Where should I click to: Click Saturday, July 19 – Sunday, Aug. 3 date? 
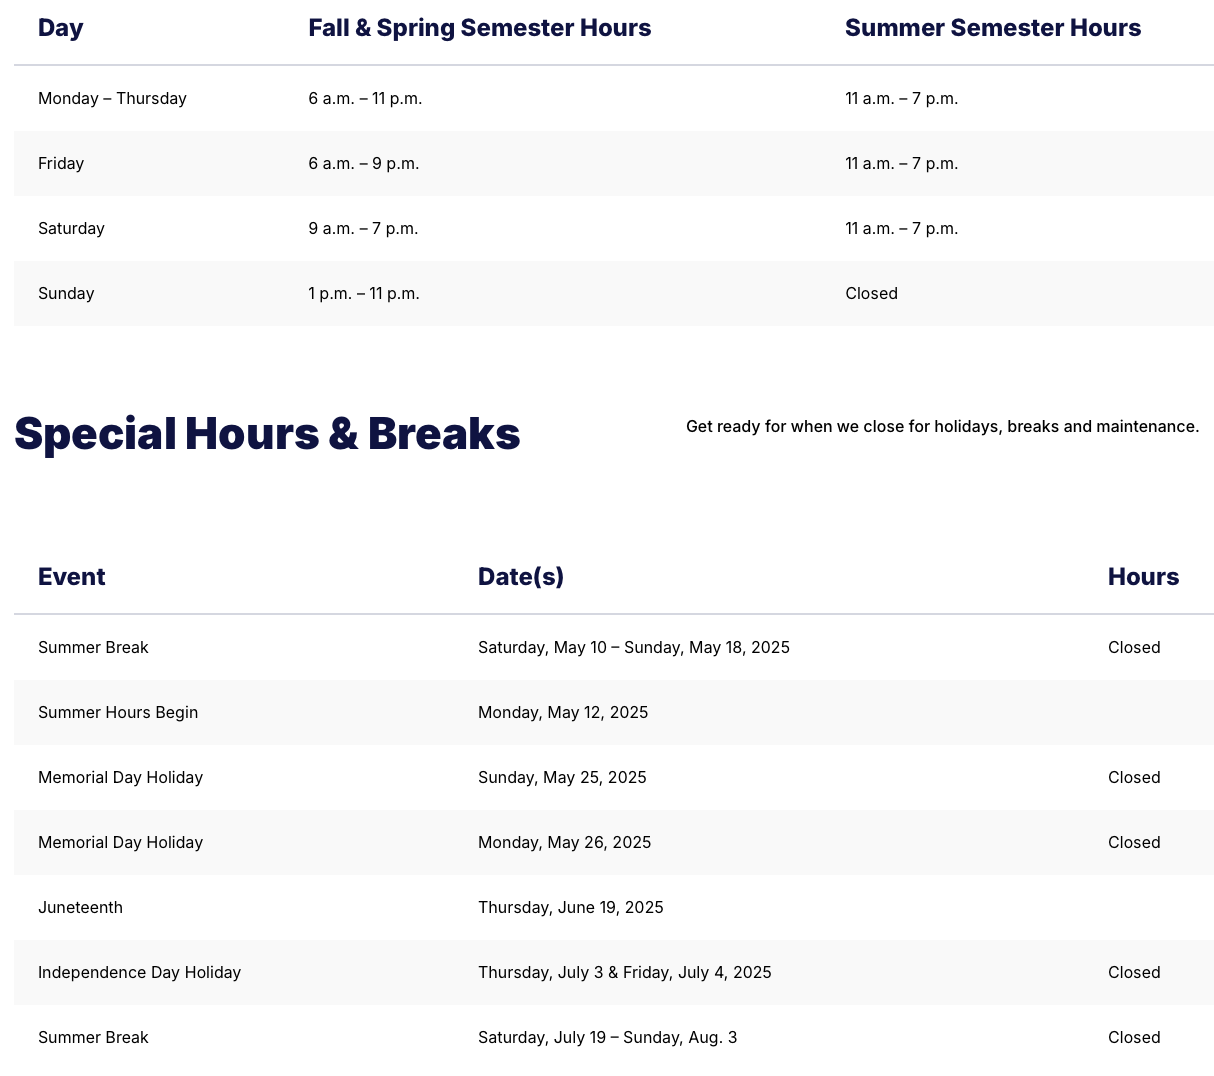tap(607, 1037)
